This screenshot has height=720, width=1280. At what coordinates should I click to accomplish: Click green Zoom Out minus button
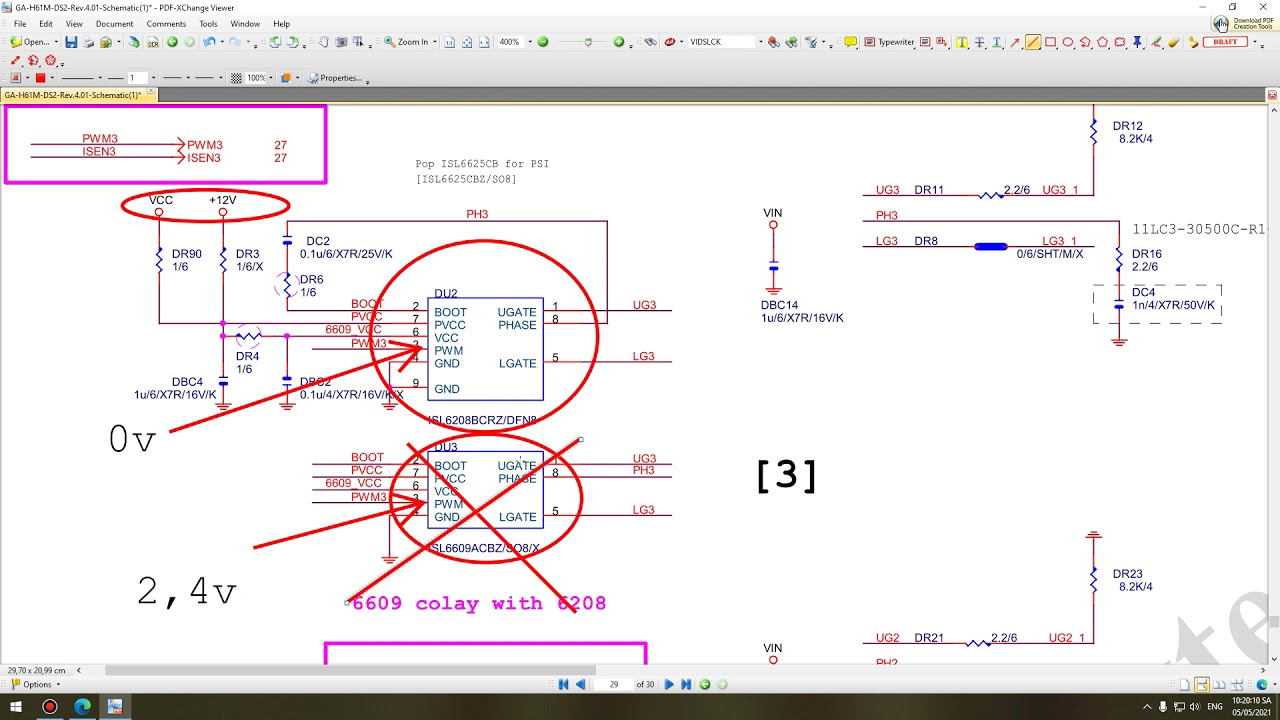543,42
